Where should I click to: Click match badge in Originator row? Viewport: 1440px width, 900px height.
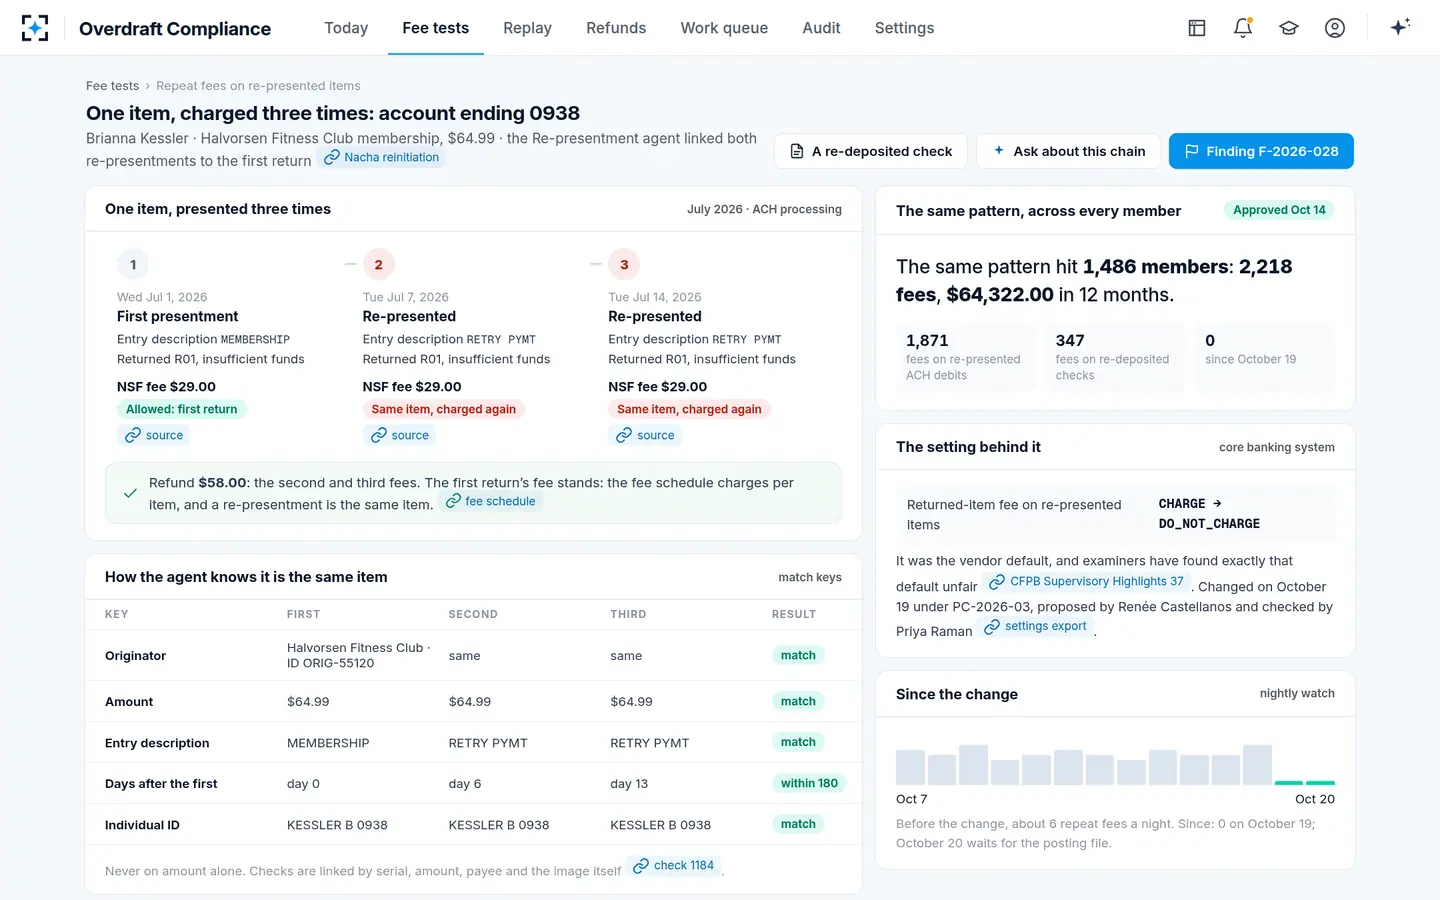click(x=798, y=655)
